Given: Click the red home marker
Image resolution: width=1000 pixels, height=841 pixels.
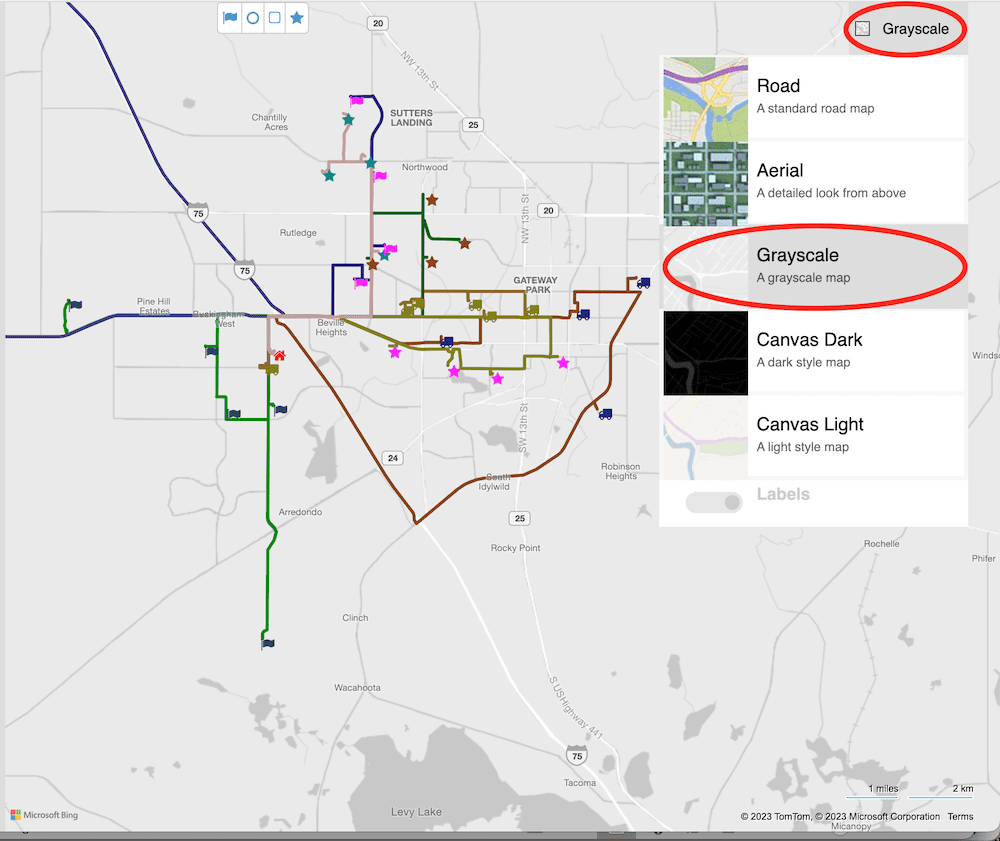Looking at the screenshot, I should click(279, 355).
